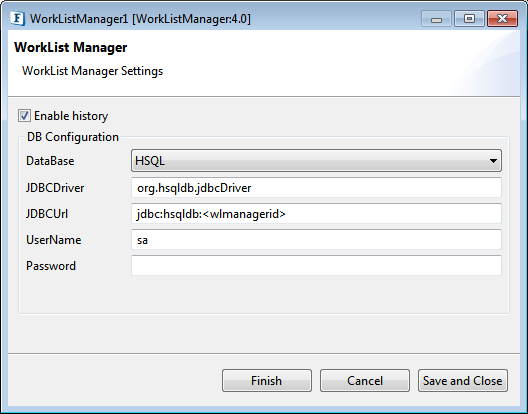Click the WorkList Manager heading text
Image resolution: width=528 pixels, height=414 pixels.
point(71,47)
